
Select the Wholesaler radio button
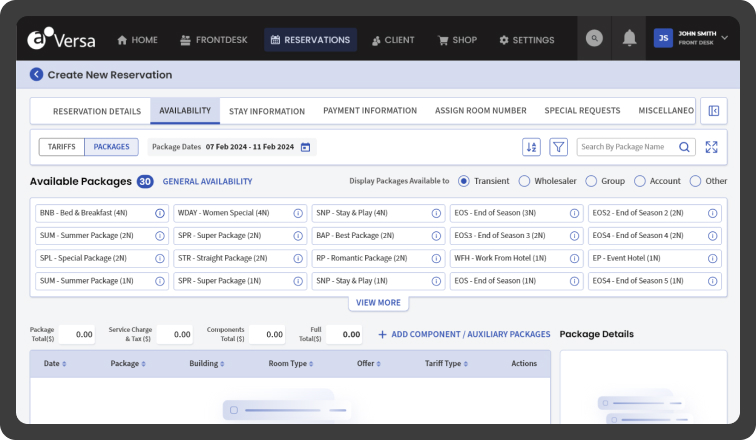tap(524, 181)
